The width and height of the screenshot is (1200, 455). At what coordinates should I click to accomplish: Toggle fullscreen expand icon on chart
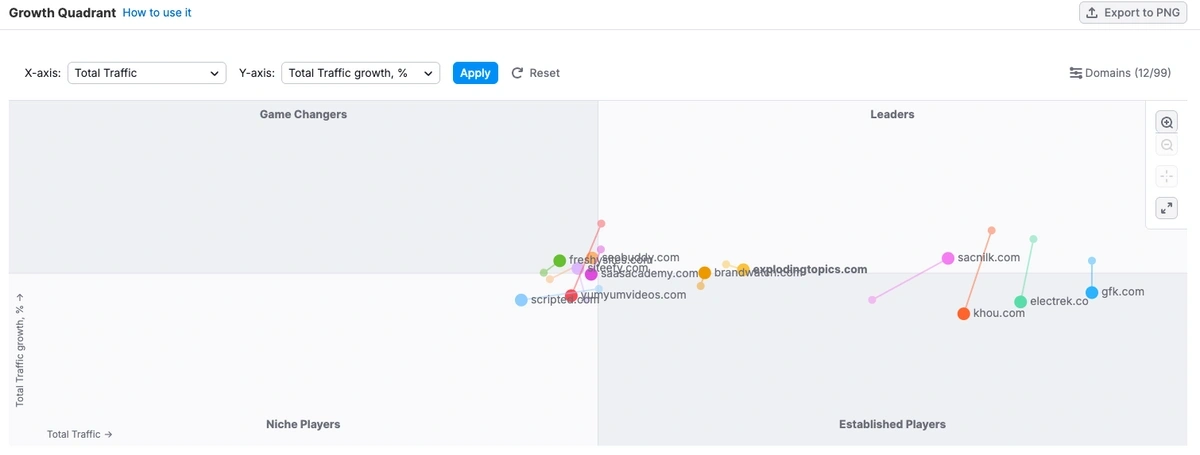[1166, 208]
